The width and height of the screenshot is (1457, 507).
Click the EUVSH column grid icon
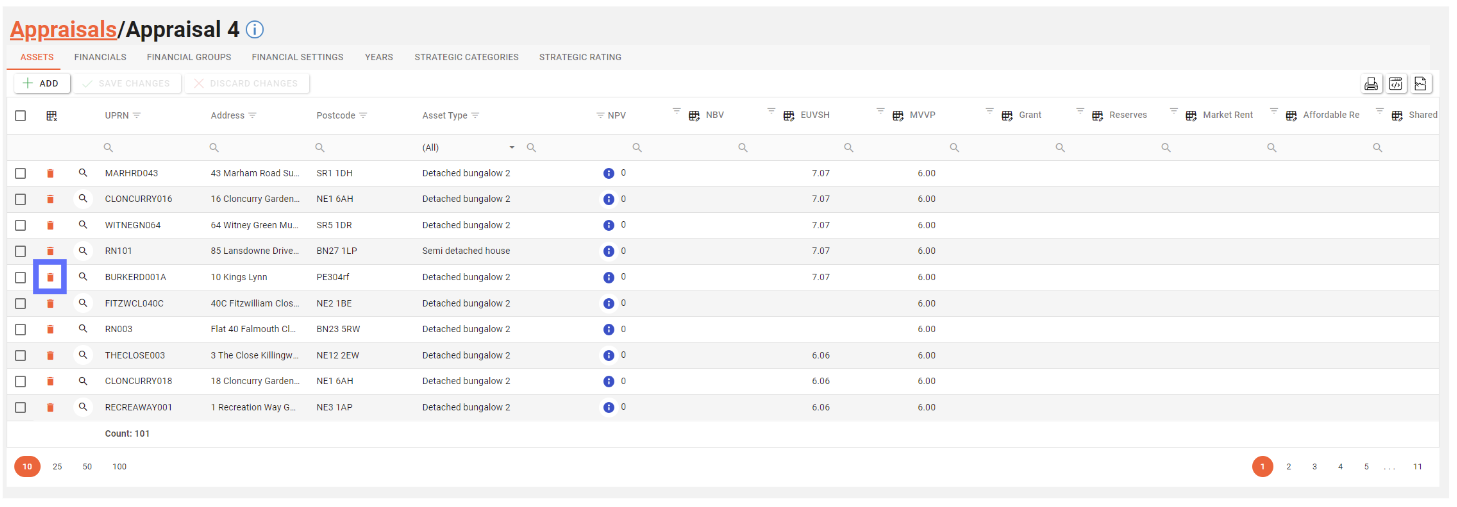[x=789, y=116]
